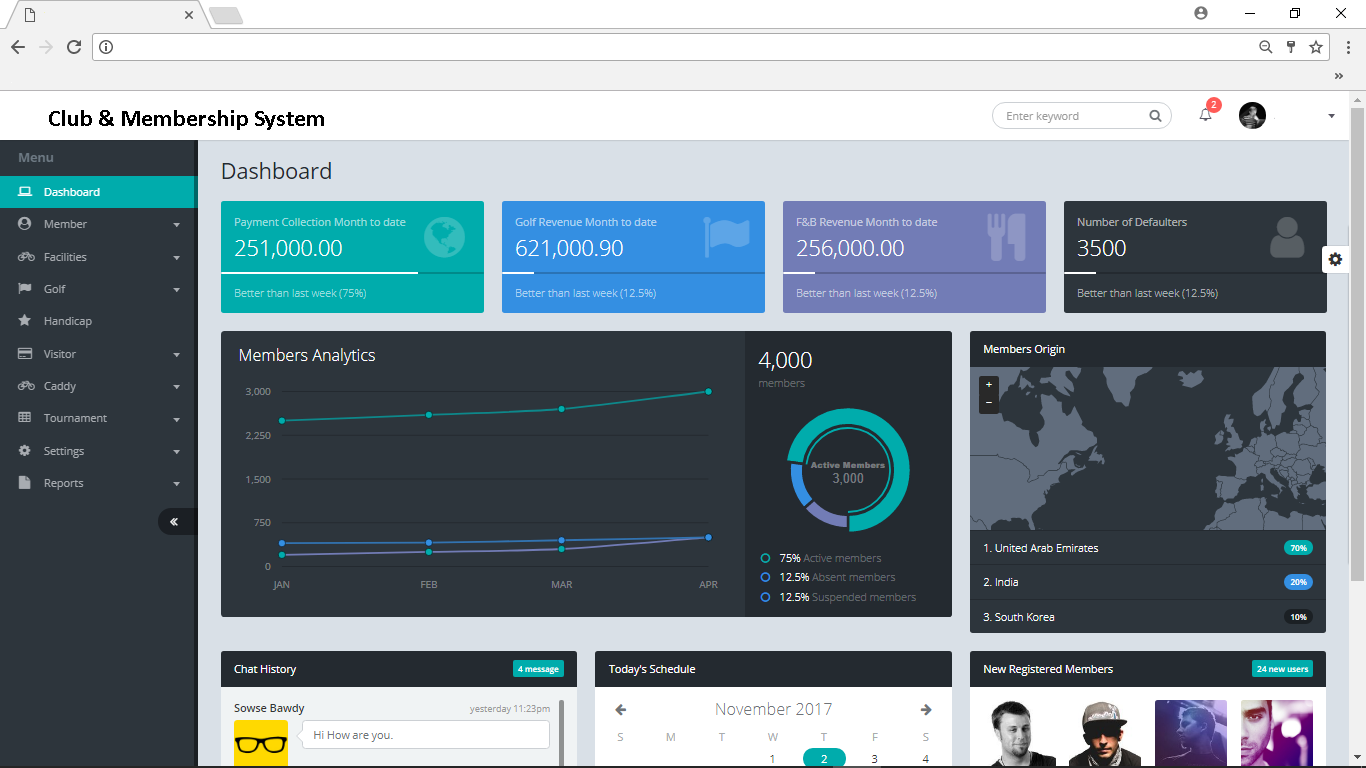Click the Reports document icon
Screen dimensions: 1366x768
tap(25, 483)
